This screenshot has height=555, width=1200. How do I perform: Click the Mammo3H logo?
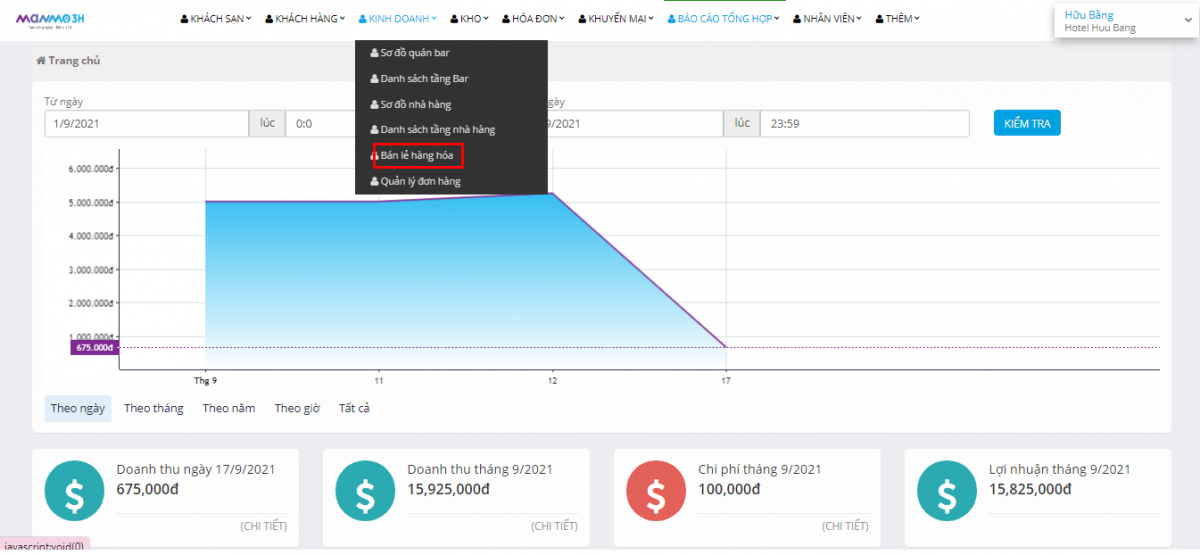point(50,19)
